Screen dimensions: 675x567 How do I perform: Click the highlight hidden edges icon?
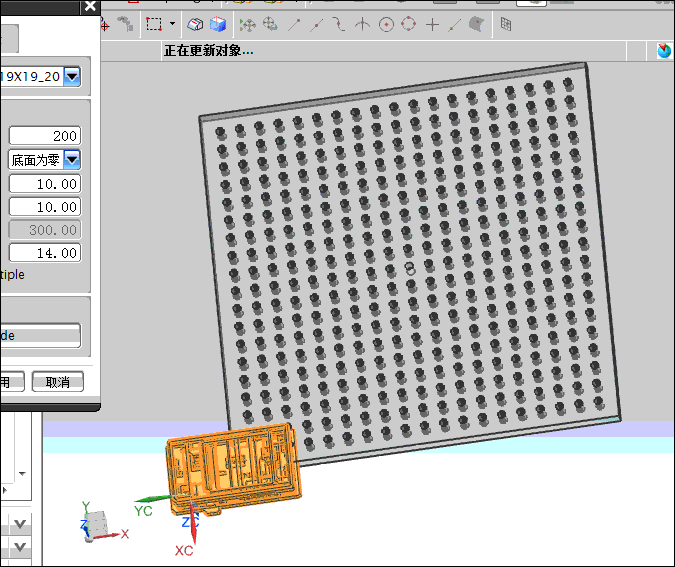pos(195,24)
